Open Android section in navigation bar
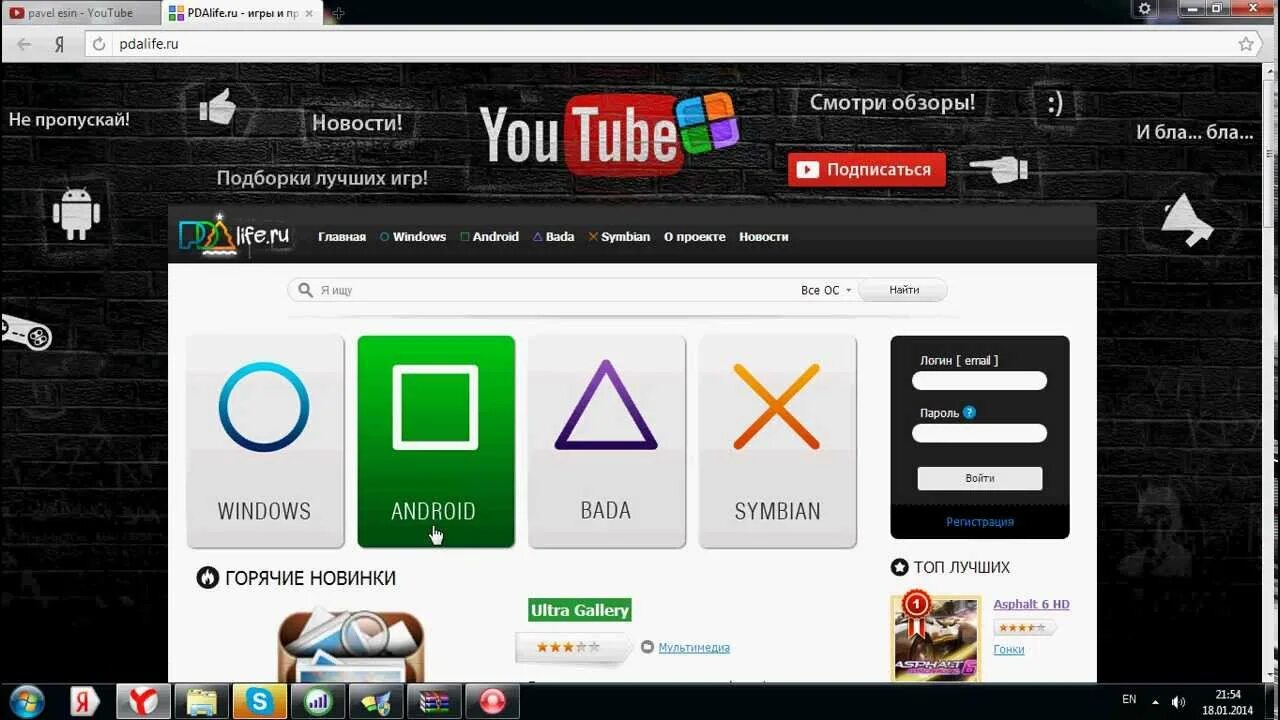 [489, 237]
